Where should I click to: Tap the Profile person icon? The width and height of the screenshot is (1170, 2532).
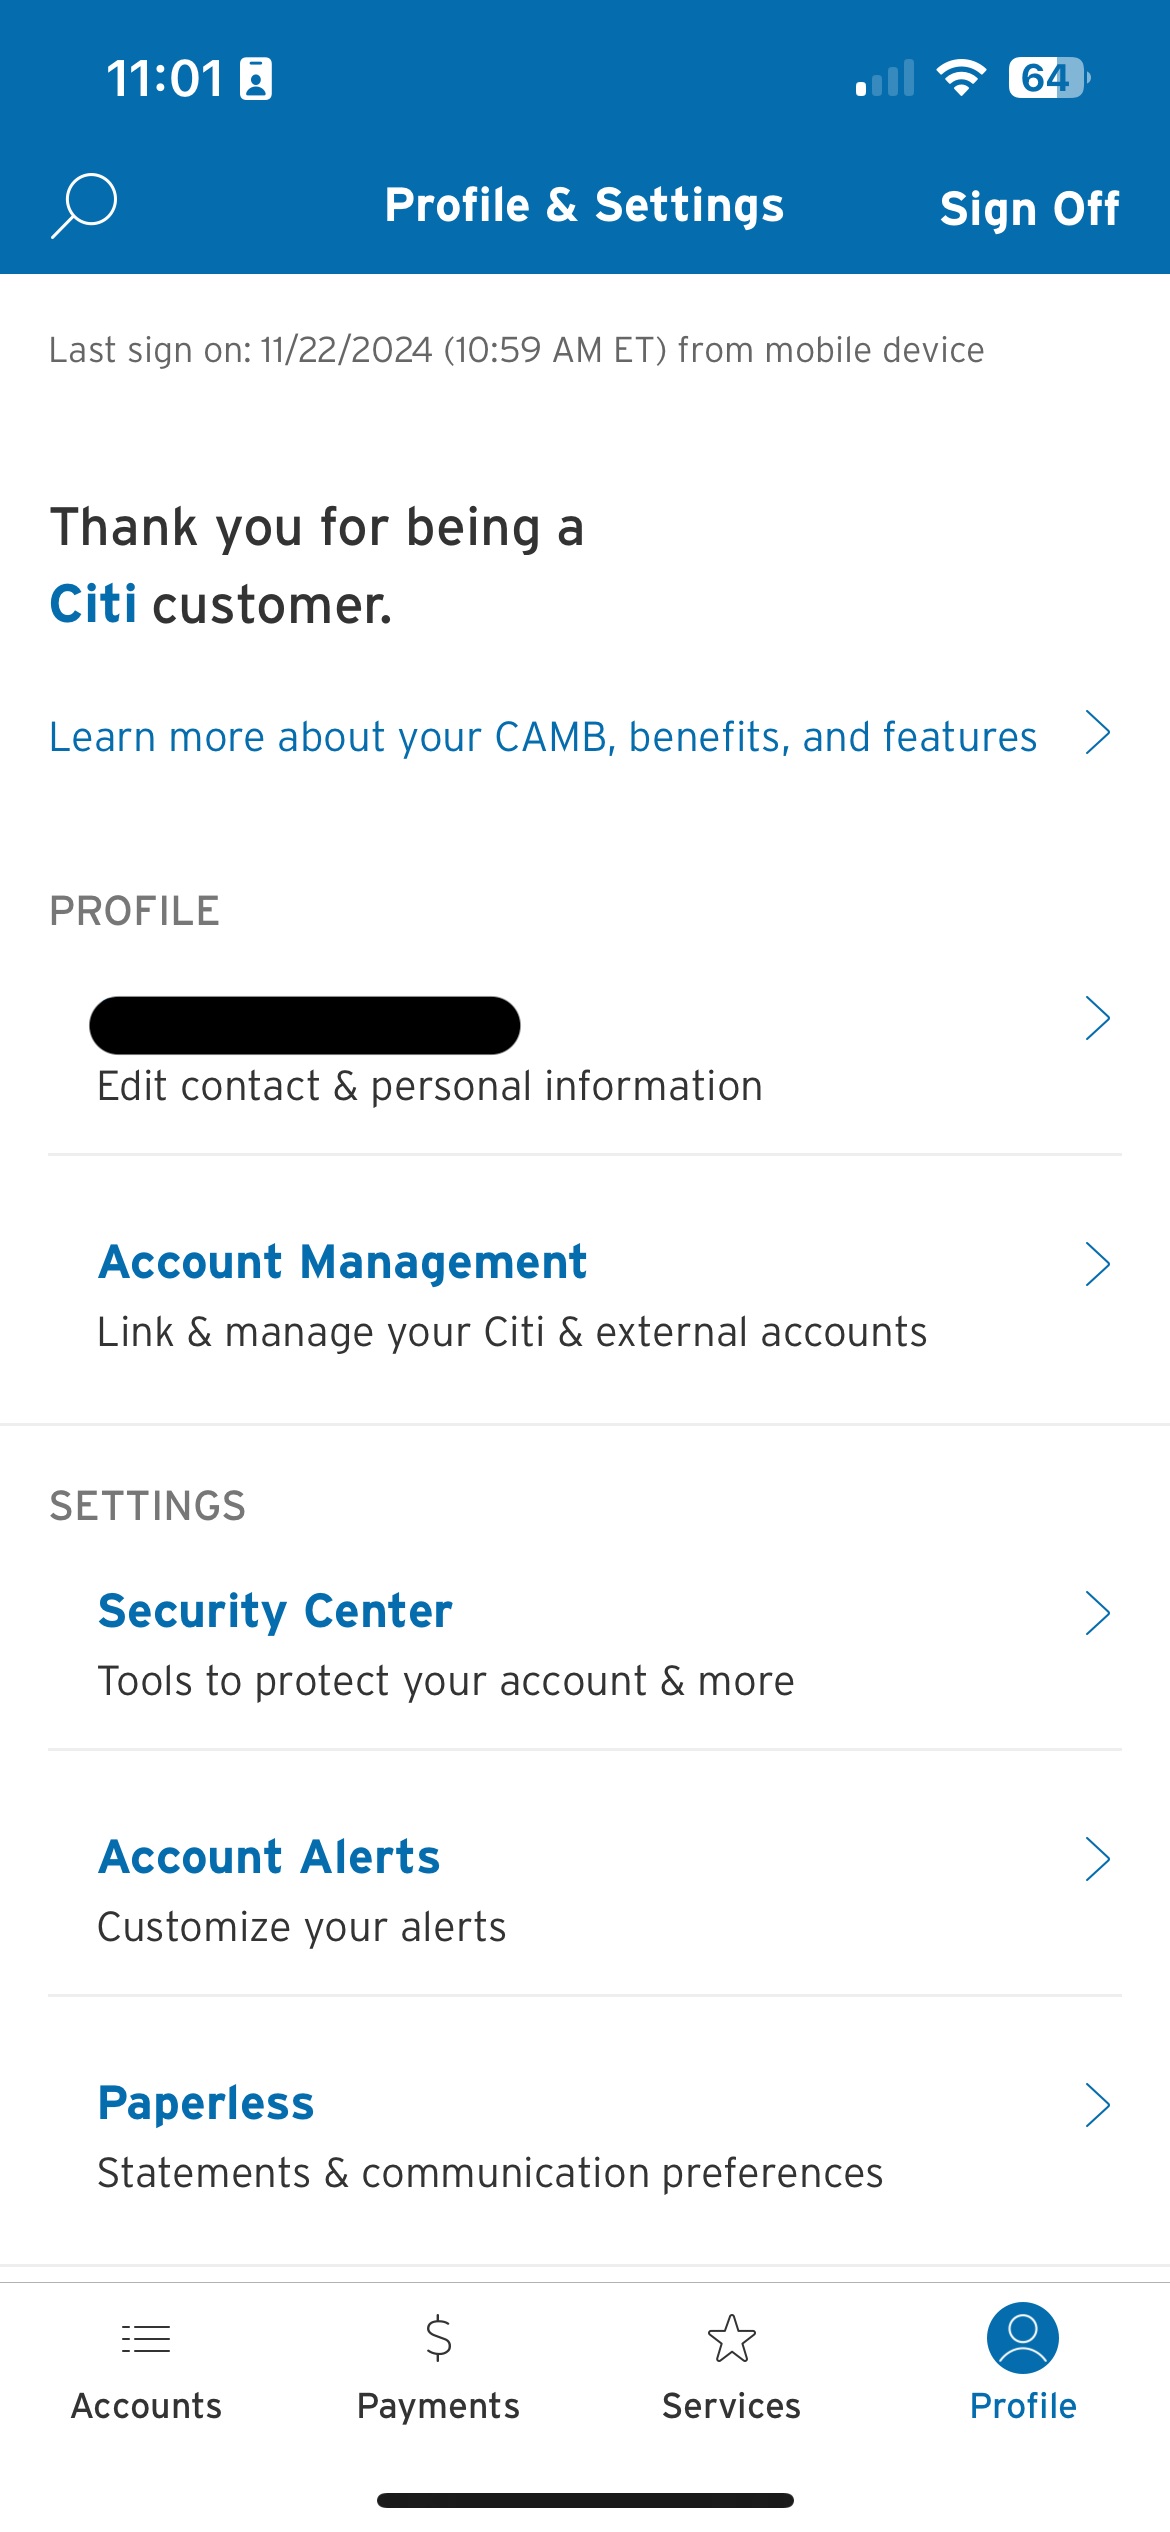pyautogui.click(x=1023, y=2338)
